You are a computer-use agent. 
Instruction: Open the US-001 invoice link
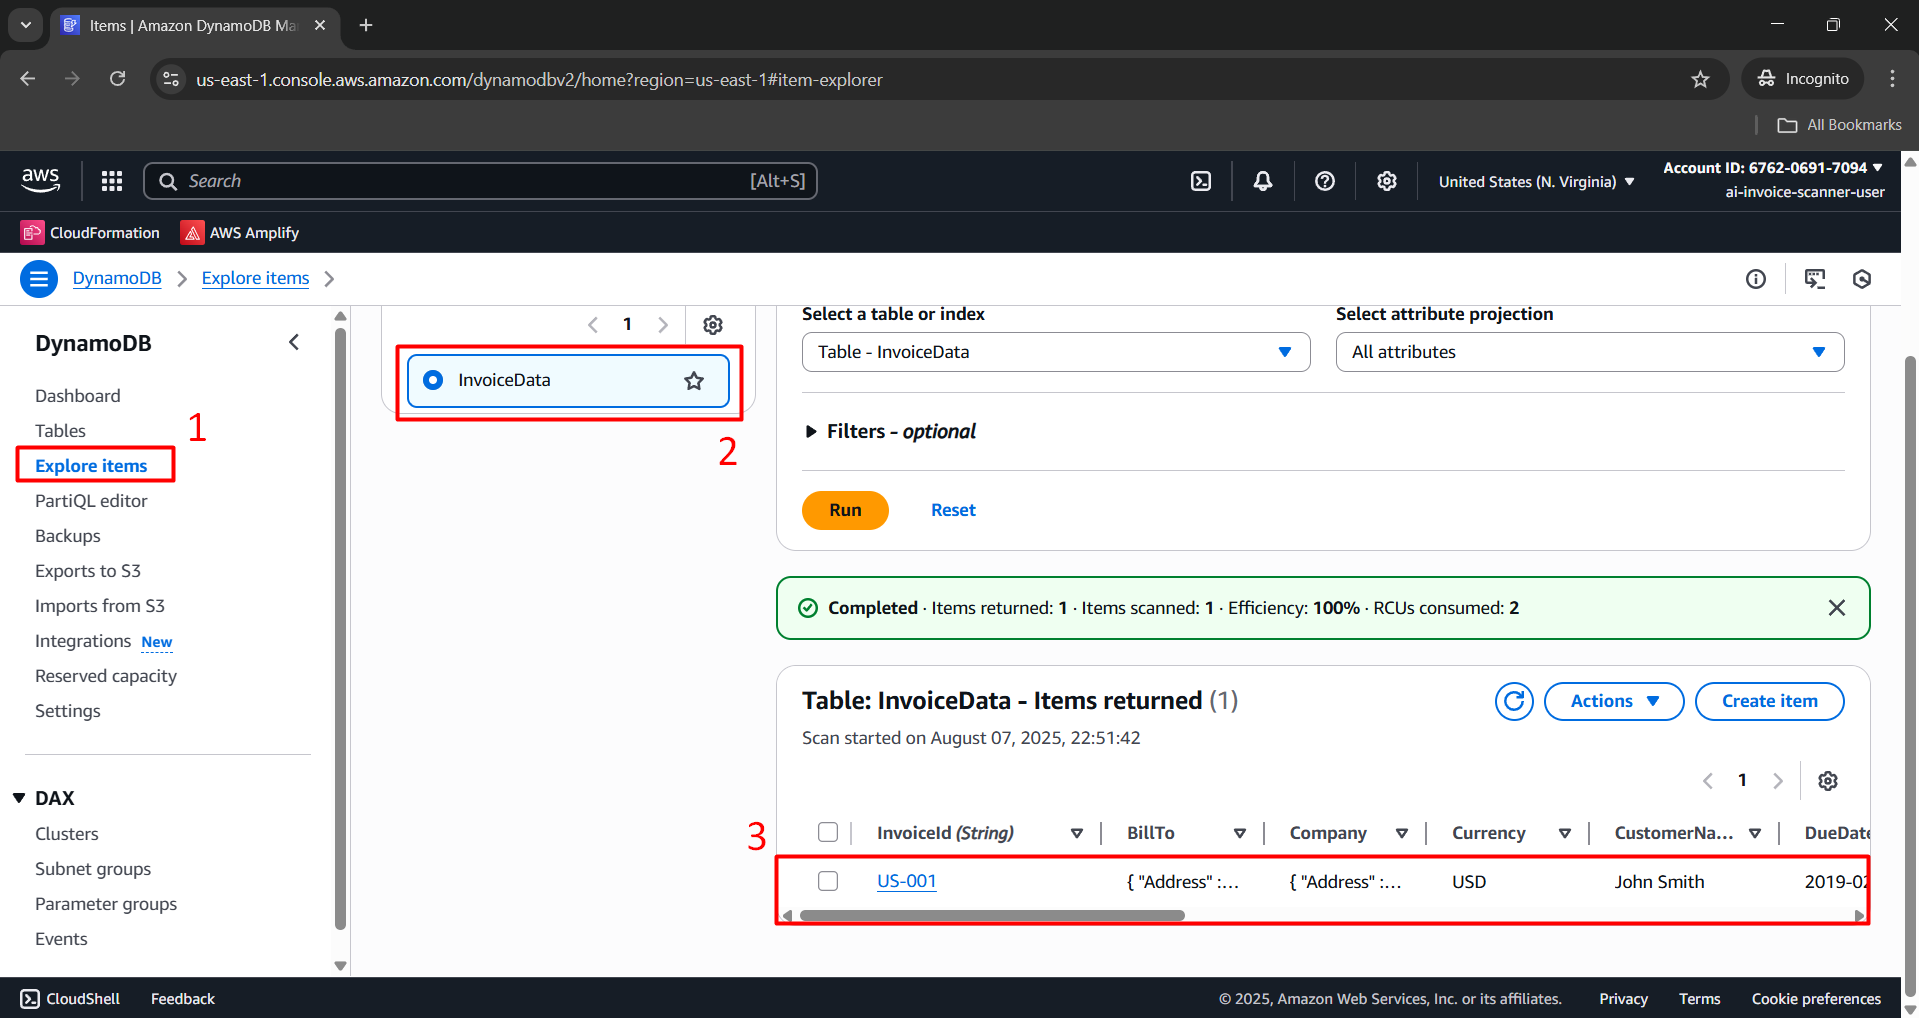click(906, 881)
